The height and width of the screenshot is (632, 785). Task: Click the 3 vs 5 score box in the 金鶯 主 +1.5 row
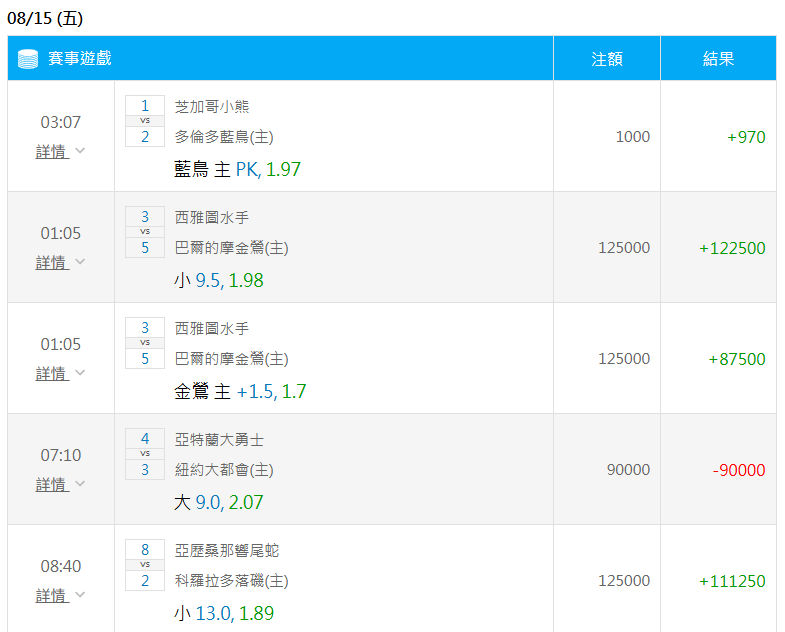(x=145, y=343)
